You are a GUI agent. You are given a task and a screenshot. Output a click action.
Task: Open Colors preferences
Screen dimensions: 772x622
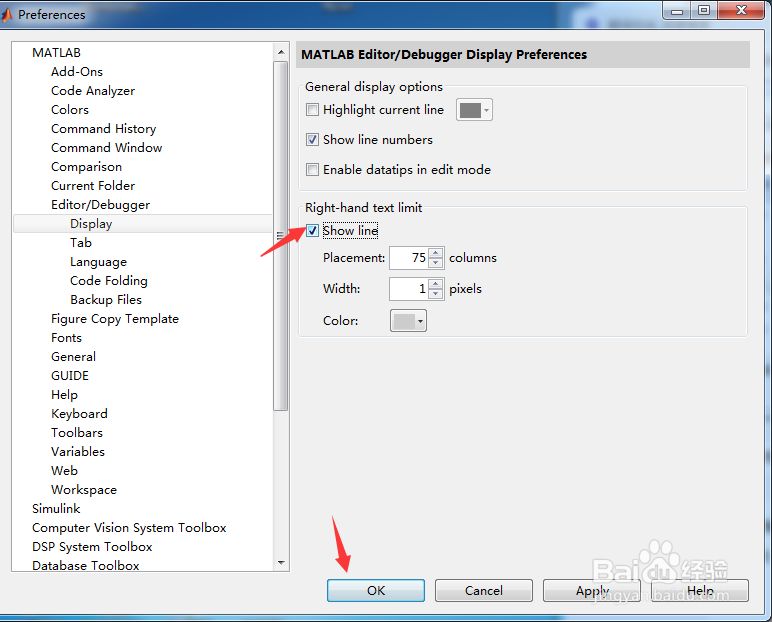point(70,110)
